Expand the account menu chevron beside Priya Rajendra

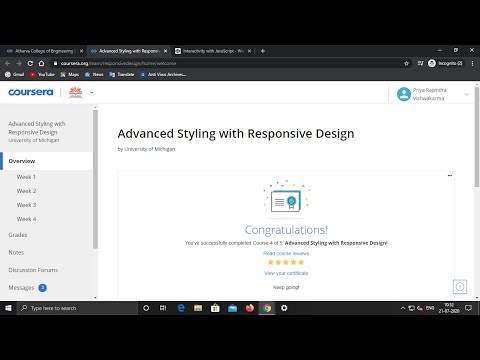click(466, 95)
